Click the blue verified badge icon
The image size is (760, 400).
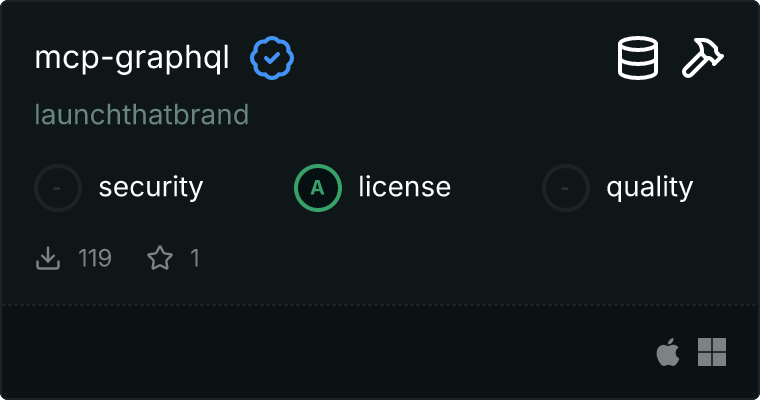(x=271, y=59)
